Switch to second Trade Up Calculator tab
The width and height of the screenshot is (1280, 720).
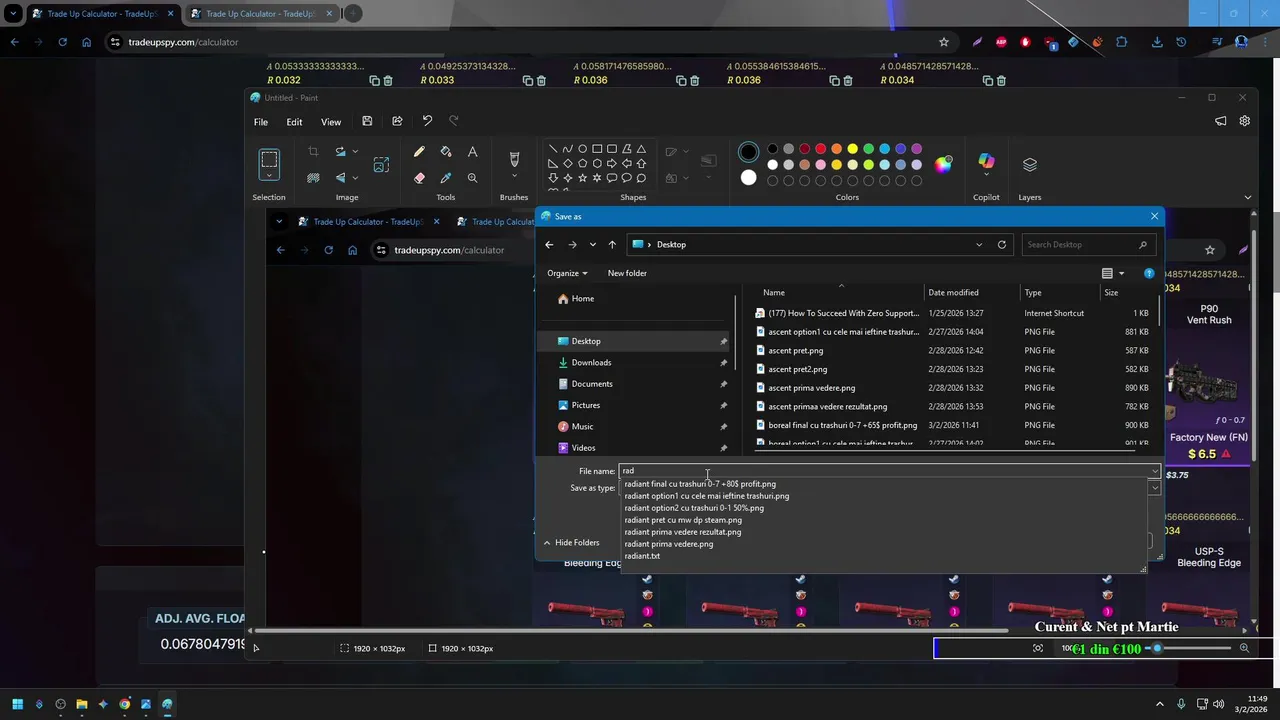click(260, 14)
